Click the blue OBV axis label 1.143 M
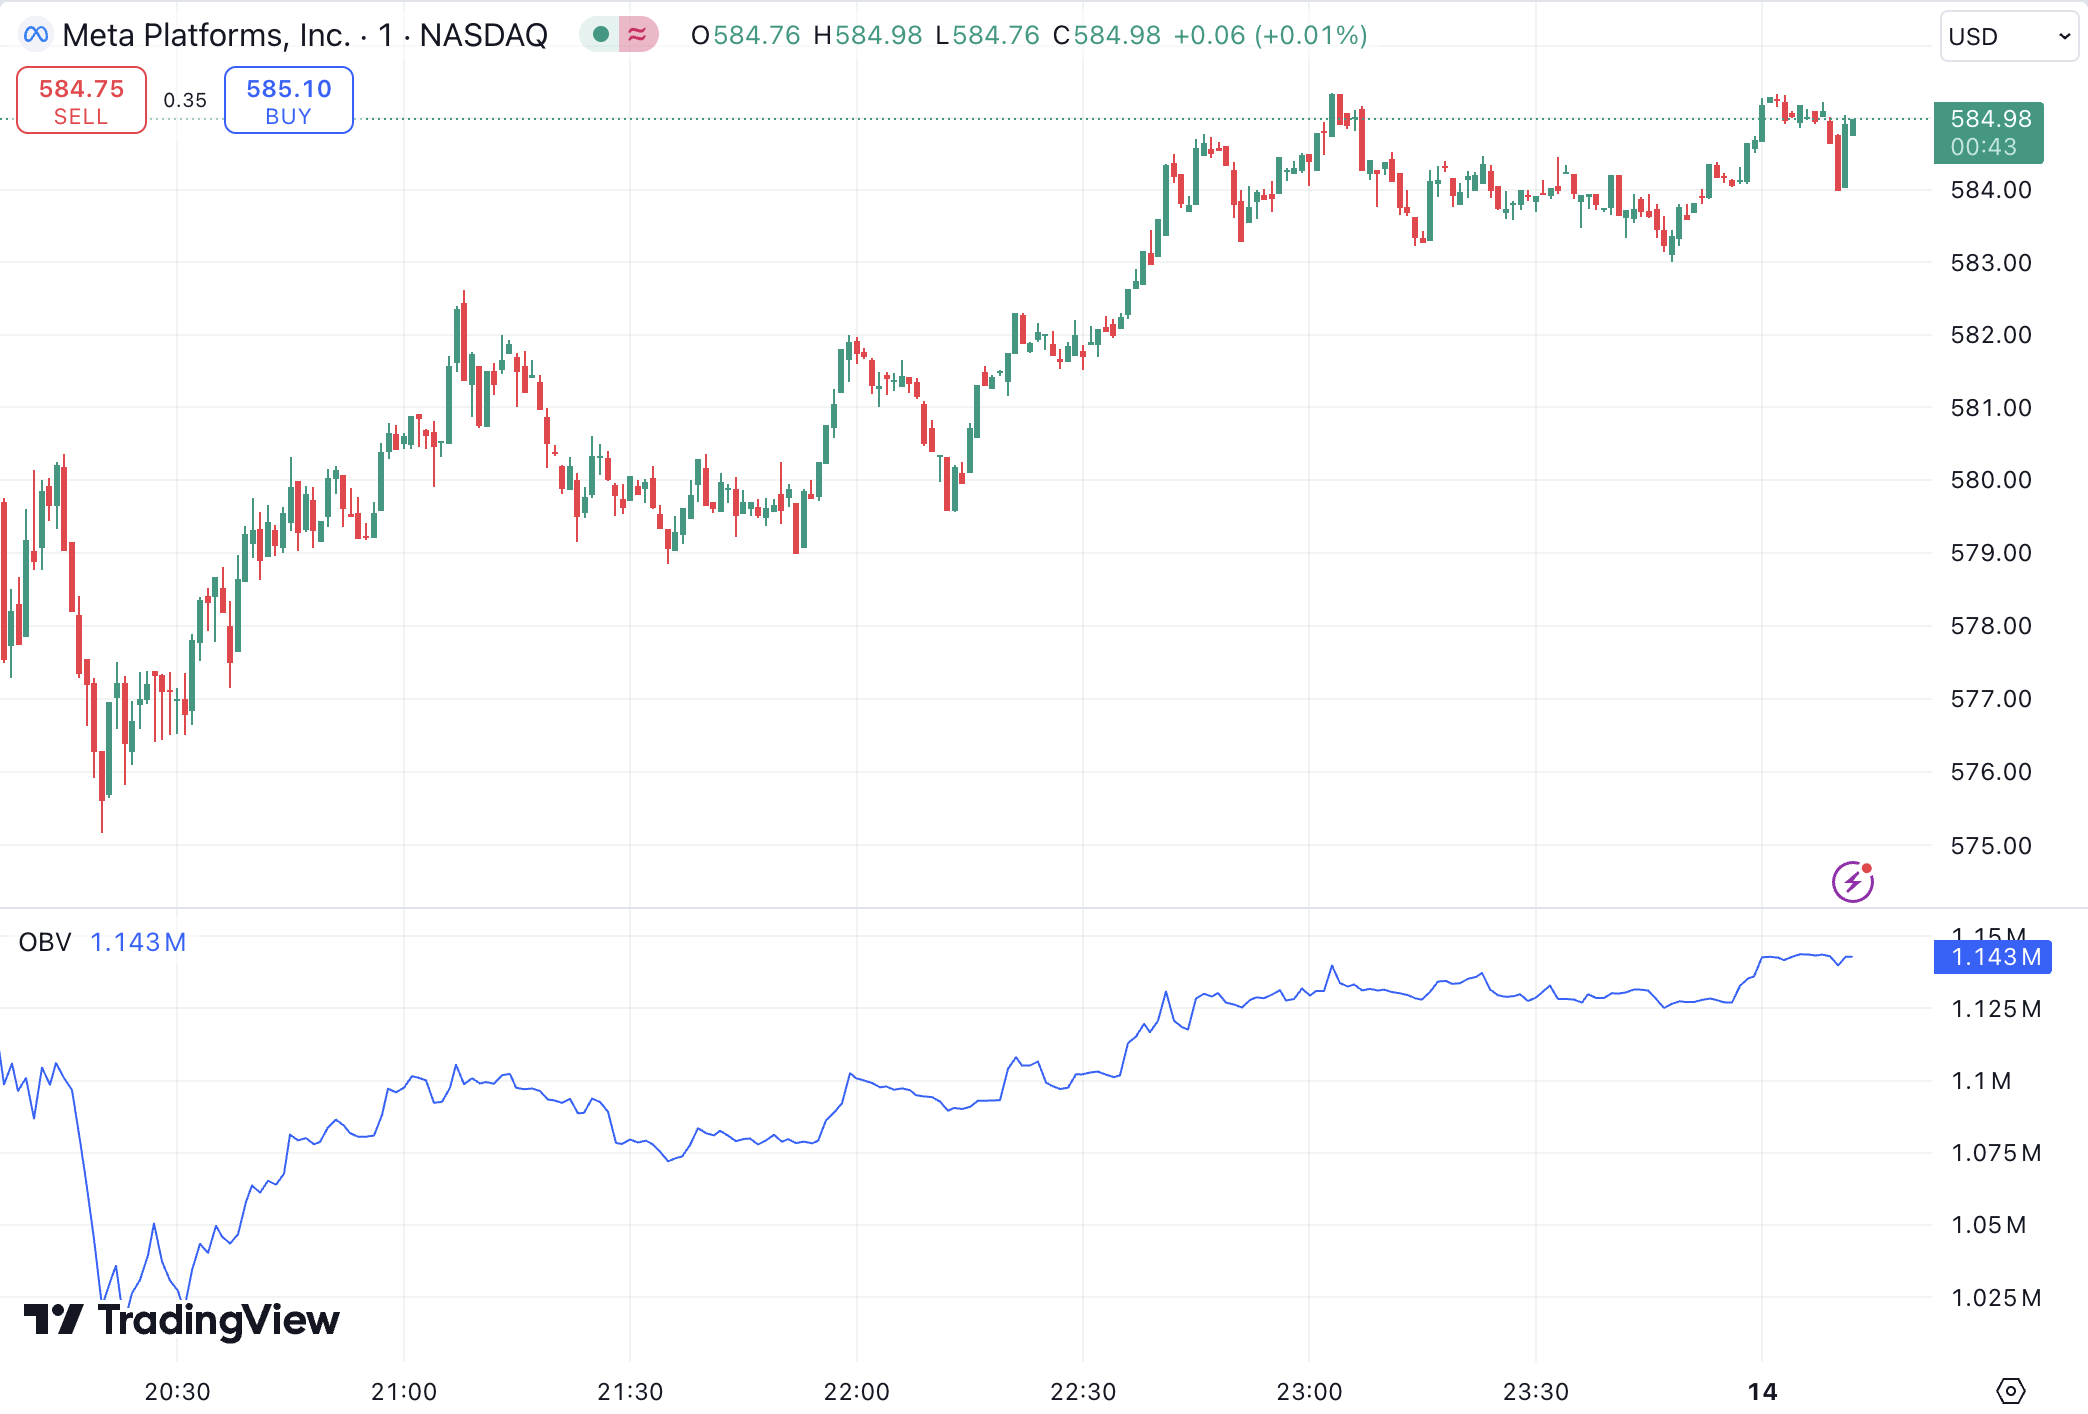The image size is (2088, 1414). coord(1993,957)
